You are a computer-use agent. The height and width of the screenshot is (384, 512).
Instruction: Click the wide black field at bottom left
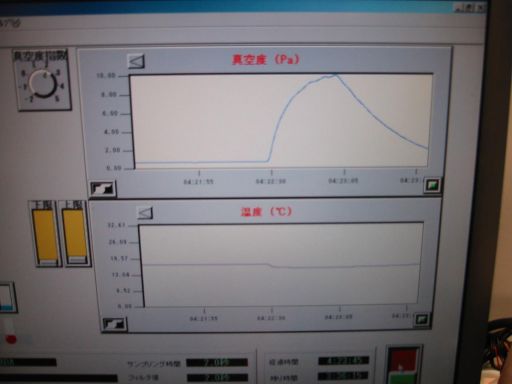point(58,378)
